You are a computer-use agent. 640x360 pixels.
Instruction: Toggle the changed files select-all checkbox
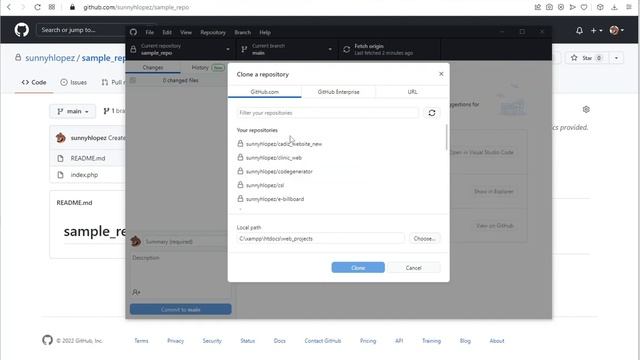click(133, 80)
